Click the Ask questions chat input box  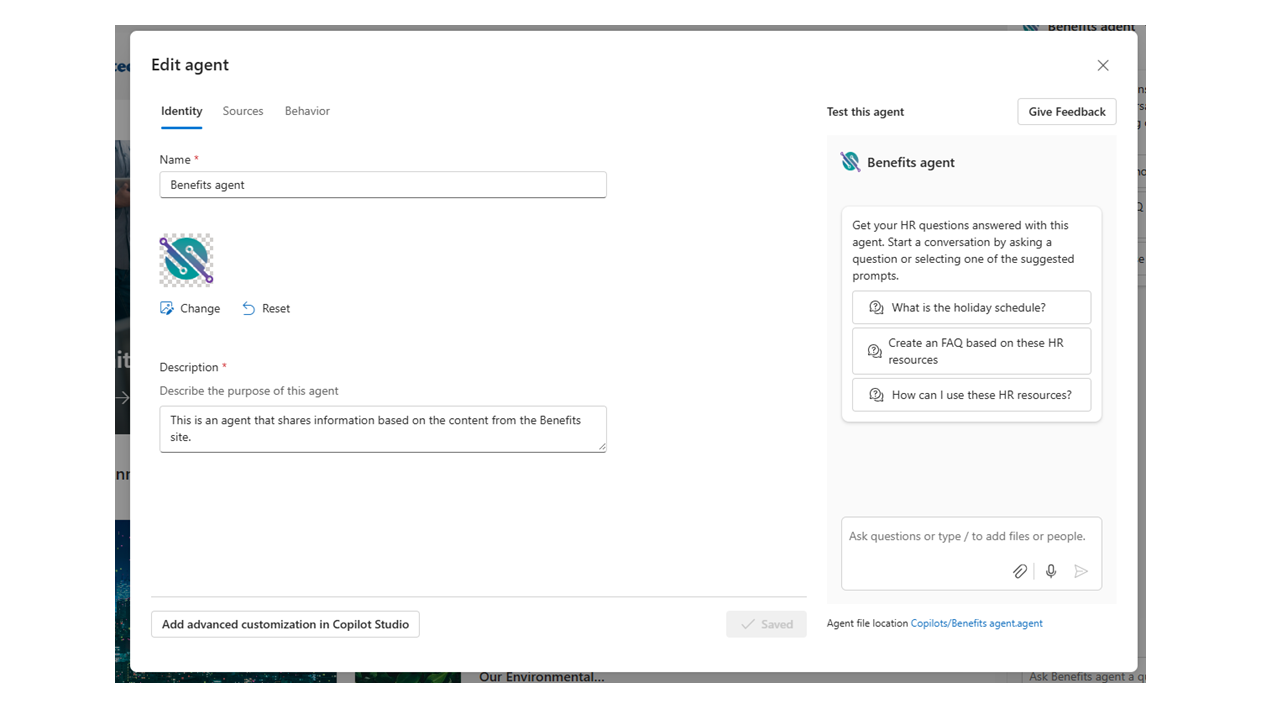click(971, 553)
